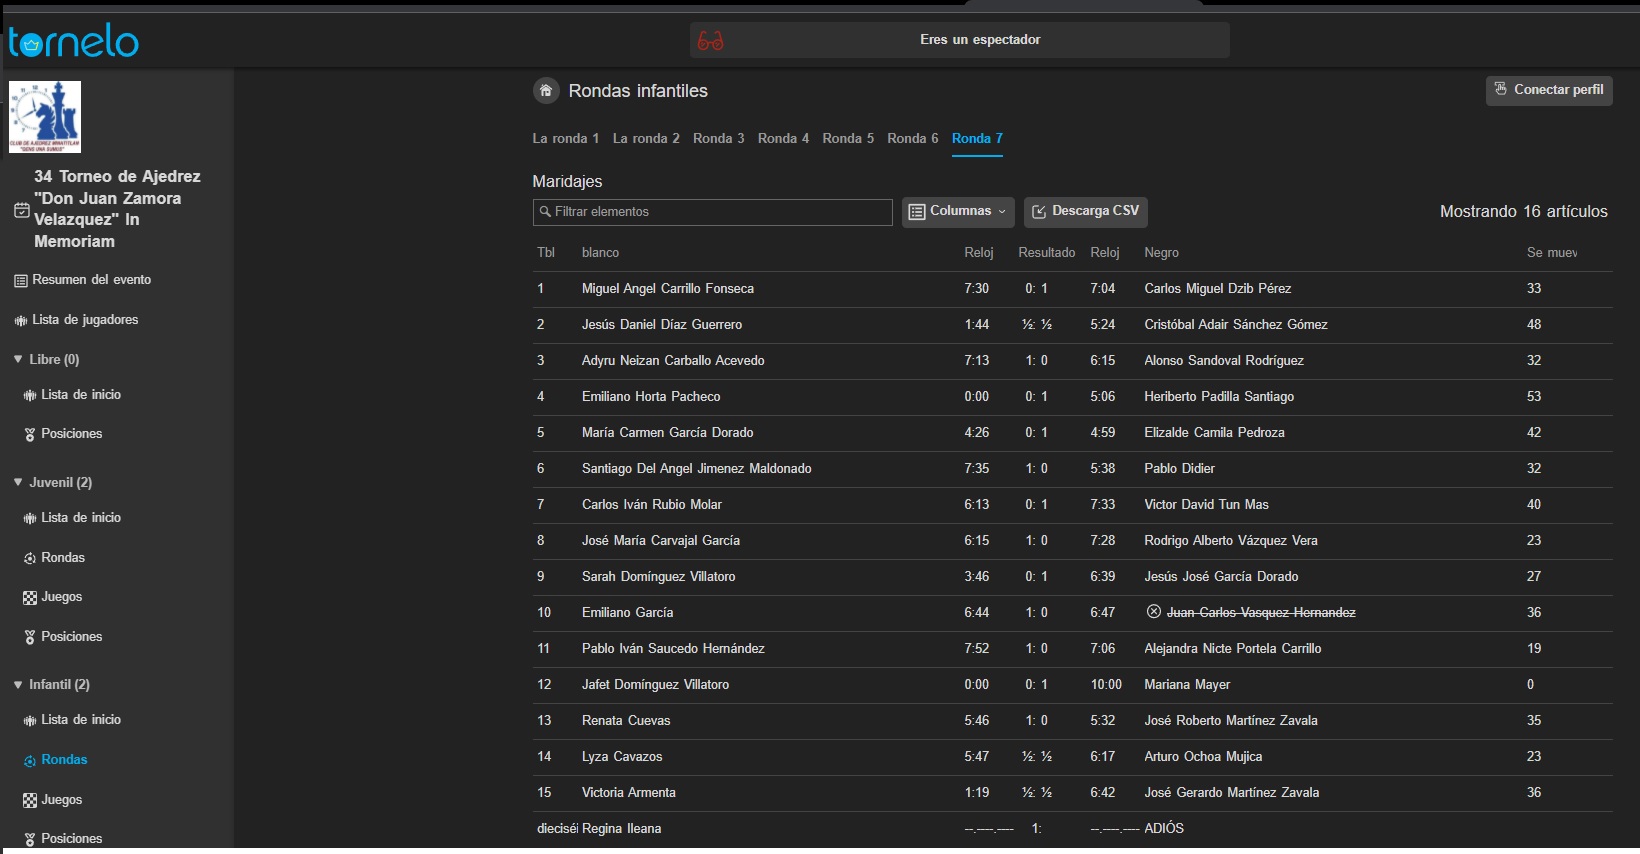Click the home icon beside Rondas infantiles
Screen dimensions: 1640x854
pyautogui.click(x=546, y=91)
